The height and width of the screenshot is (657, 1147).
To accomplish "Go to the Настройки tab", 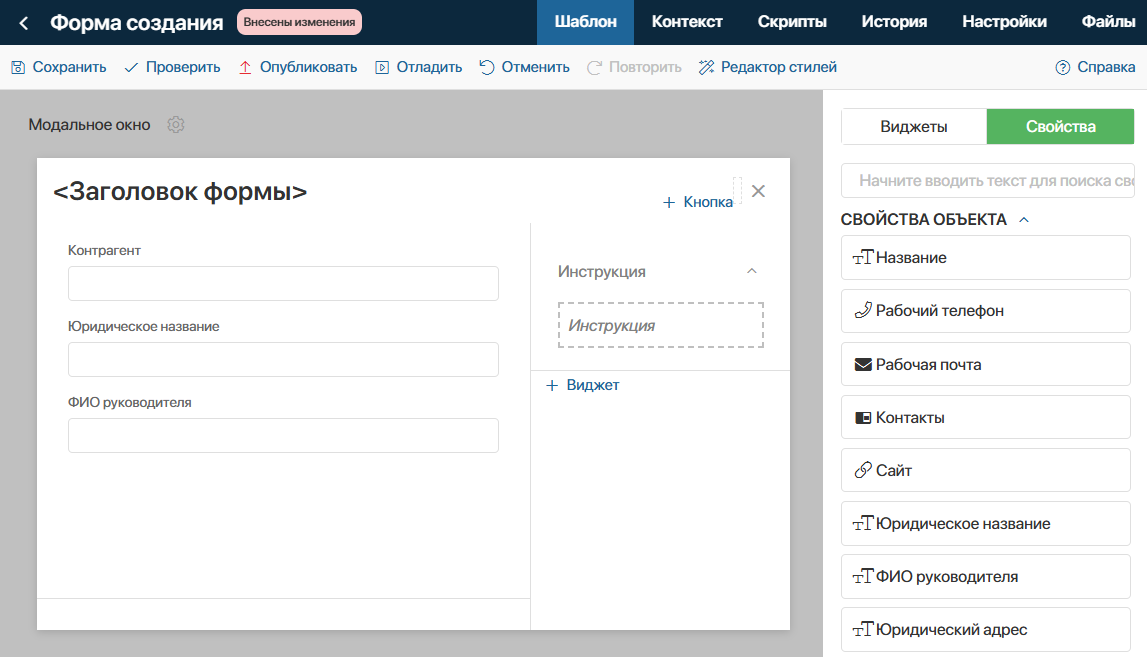I will click(1004, 23).
